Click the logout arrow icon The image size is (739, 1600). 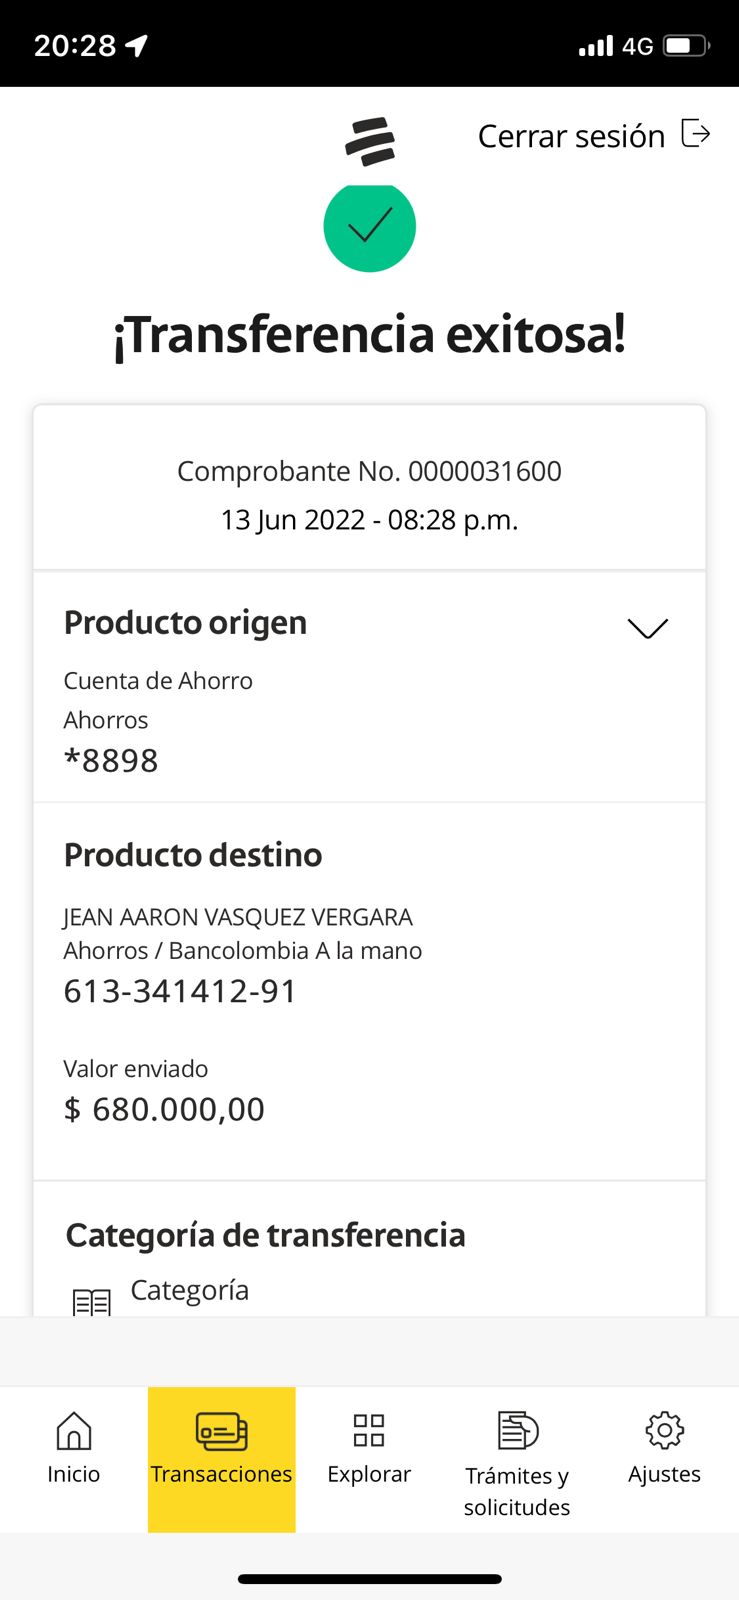click(695, 133)
